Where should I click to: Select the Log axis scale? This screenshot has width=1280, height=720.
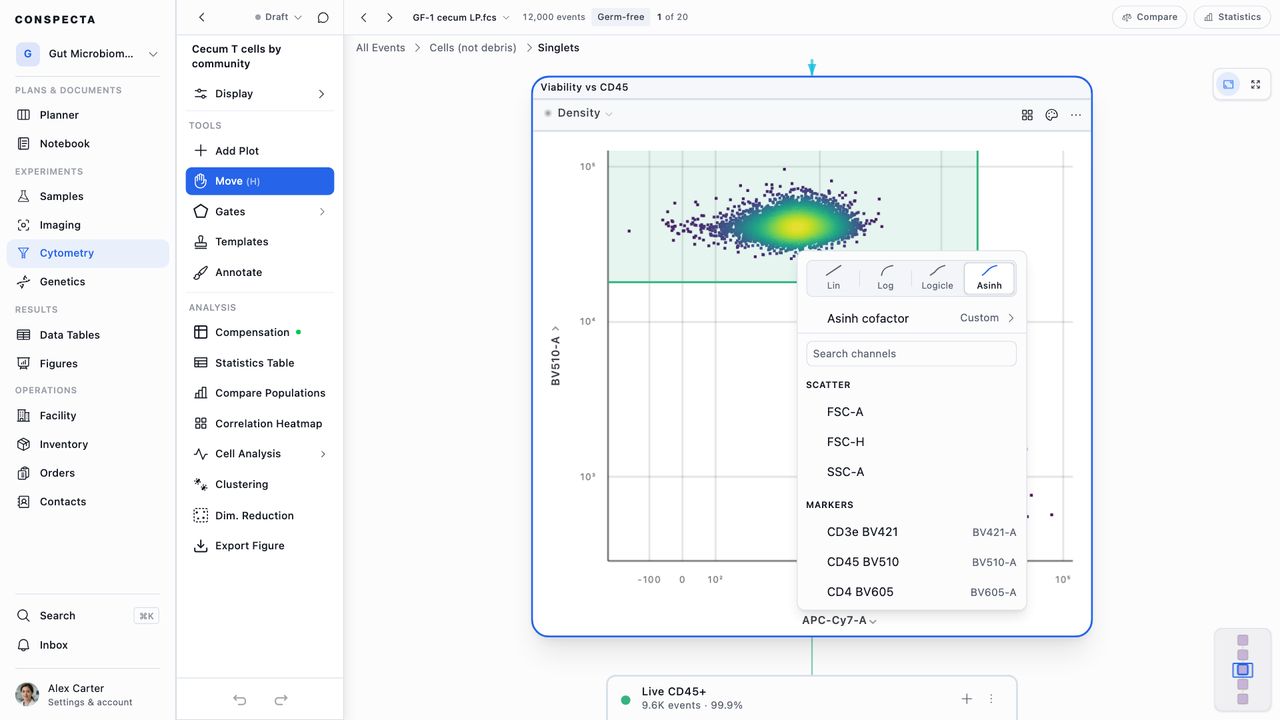pos(886,278)
